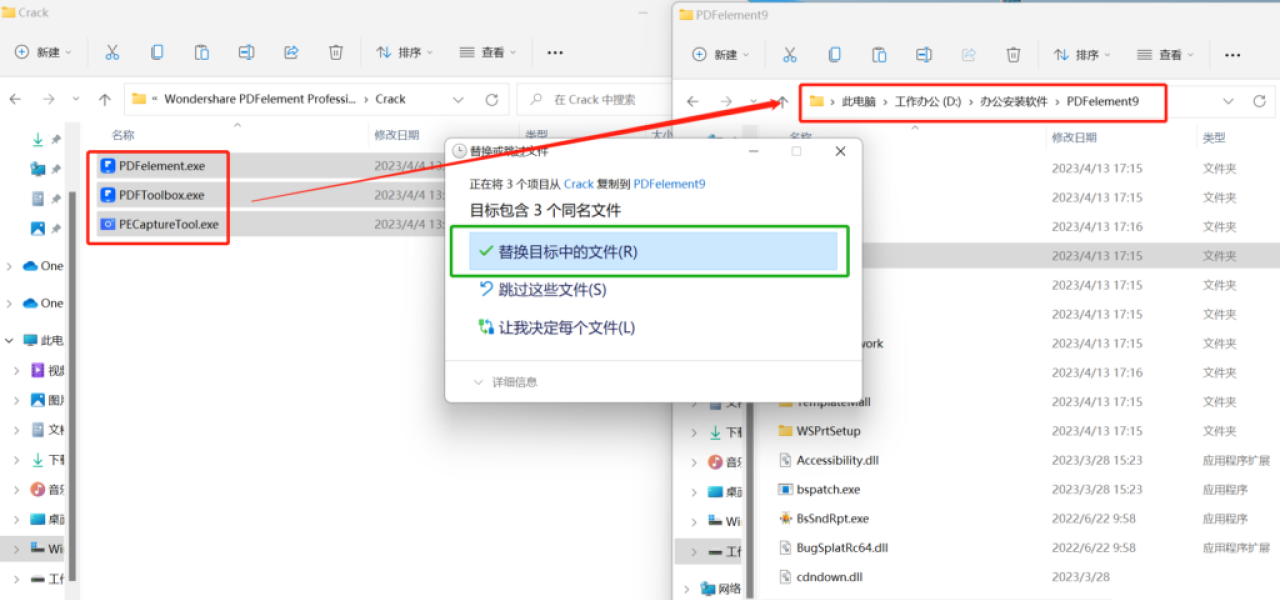This screenshot has width=1280, height=600.
Task: Click the Crack source link in the dialog
Action: tap(579, 184)
